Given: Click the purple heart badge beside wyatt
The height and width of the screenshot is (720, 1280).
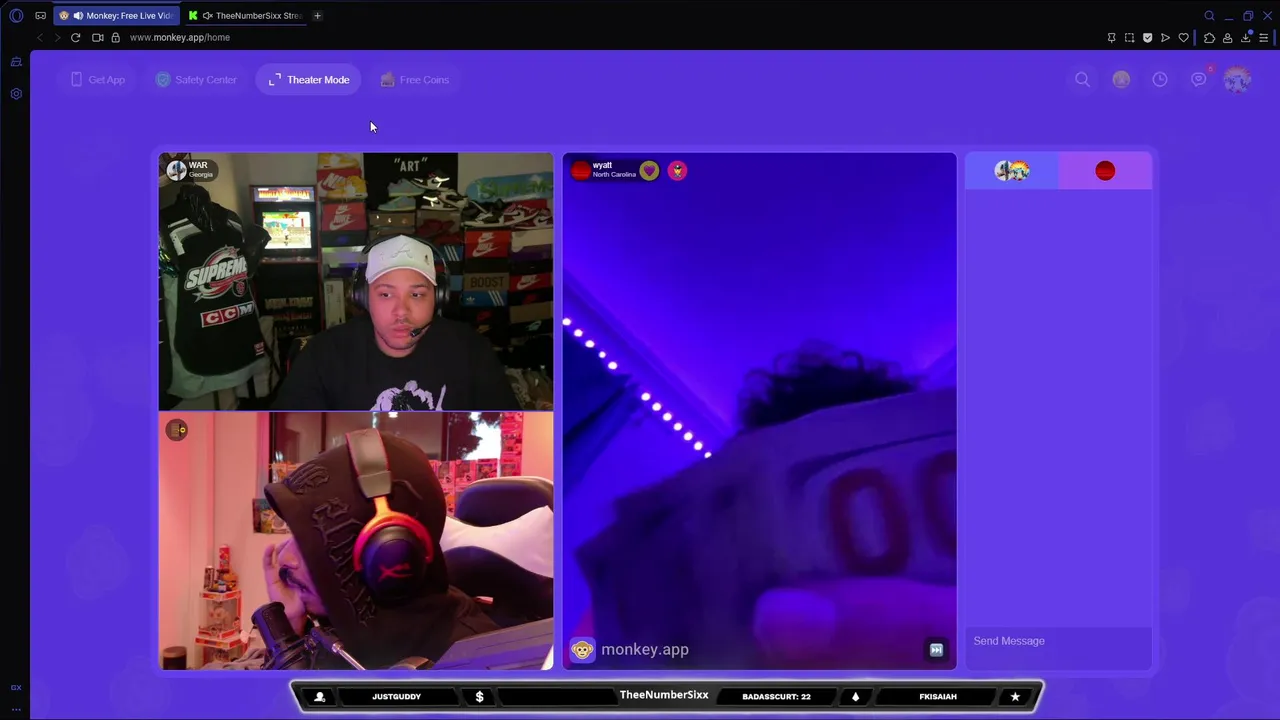Looking at the screenshot, I should click(x=649, y=171).
